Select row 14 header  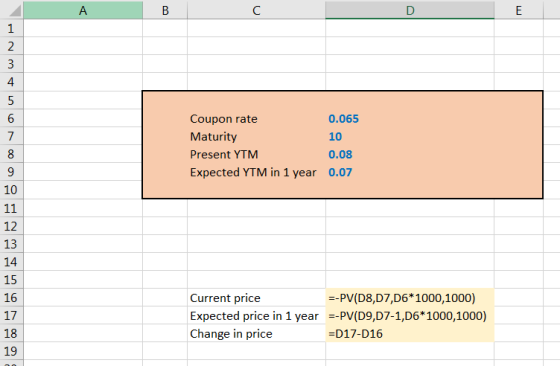tap(11, 262)
